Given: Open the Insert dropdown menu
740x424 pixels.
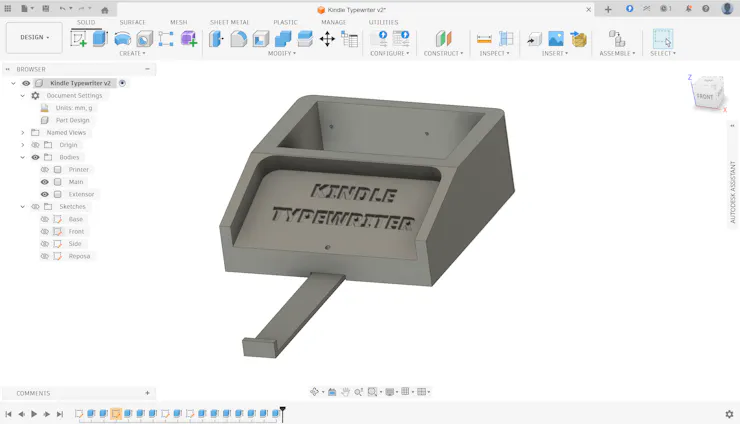Looking at the screenshot, I should pos(555,53).
